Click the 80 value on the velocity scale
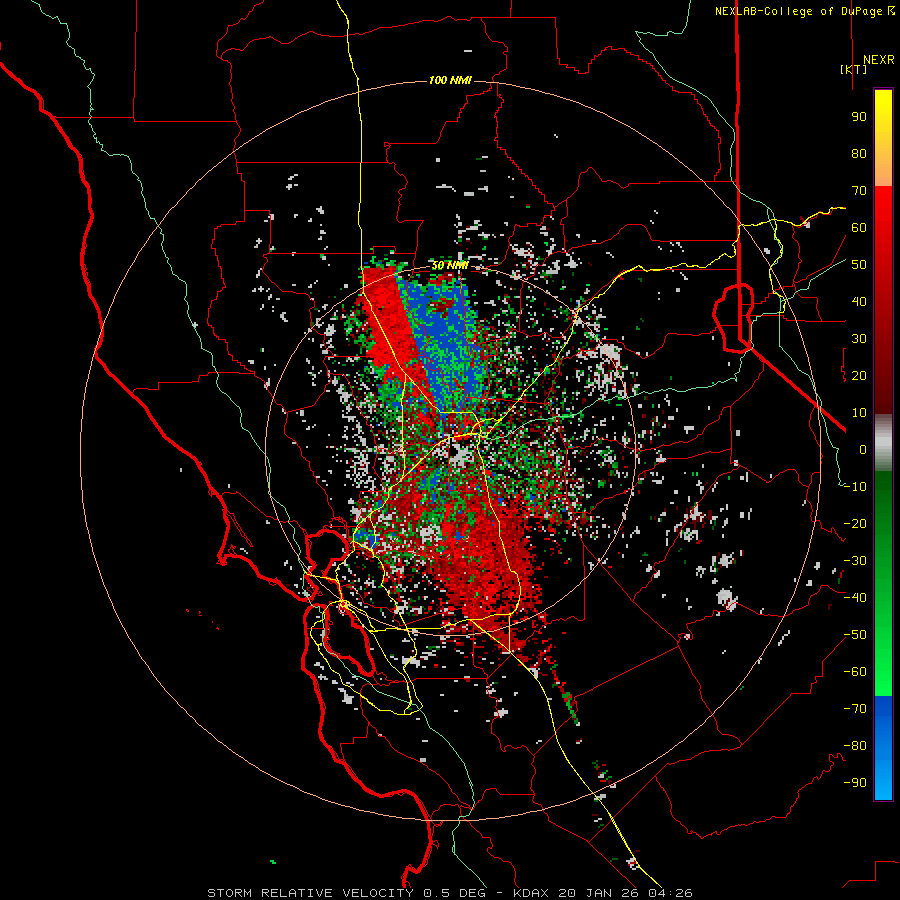The width and height of the screenshot is (900, 900). [859, 153]
